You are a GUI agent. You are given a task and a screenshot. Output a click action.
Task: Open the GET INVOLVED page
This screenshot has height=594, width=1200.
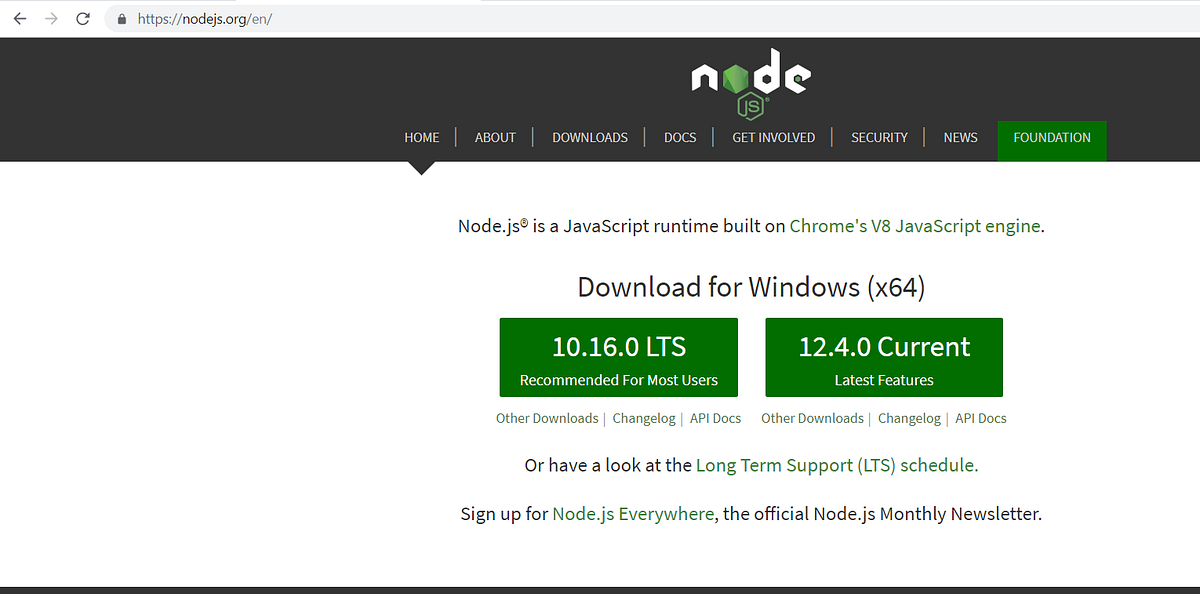point(773,137)
